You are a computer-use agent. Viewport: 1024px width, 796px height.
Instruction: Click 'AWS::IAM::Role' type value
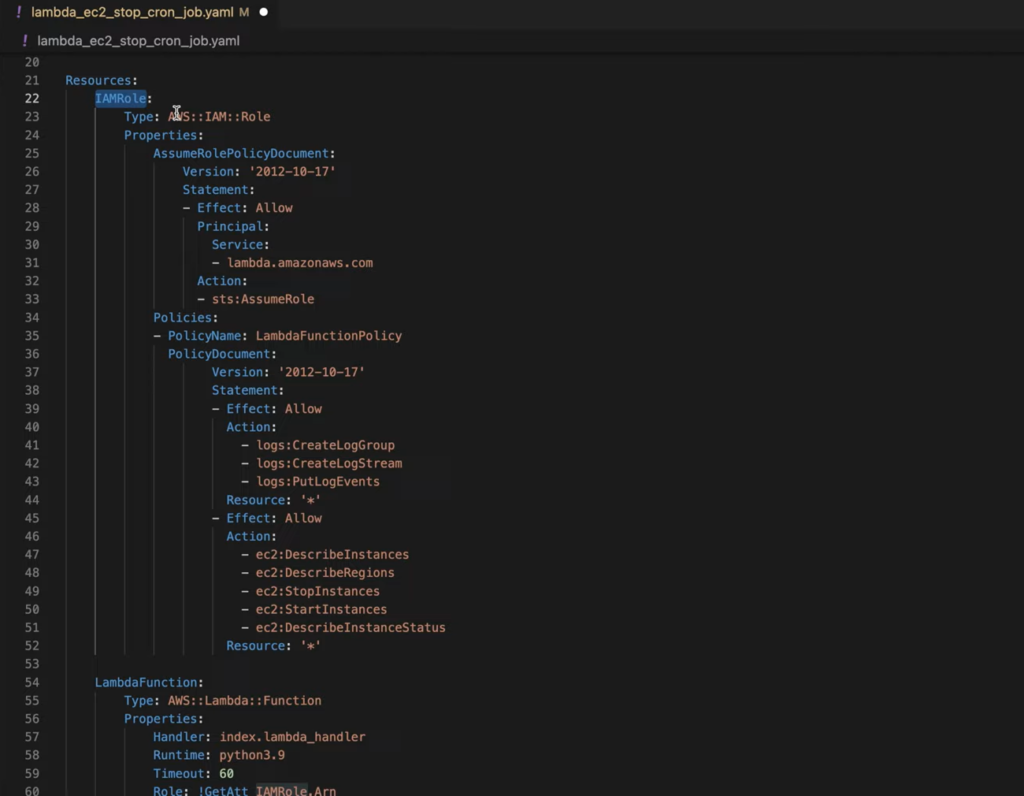[219, 117]
